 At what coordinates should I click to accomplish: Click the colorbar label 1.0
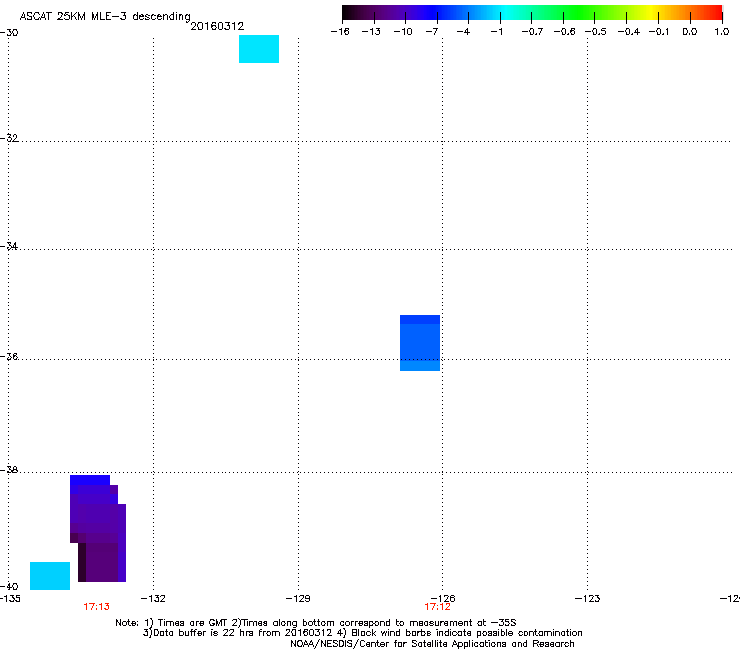[x=722, y=32]
